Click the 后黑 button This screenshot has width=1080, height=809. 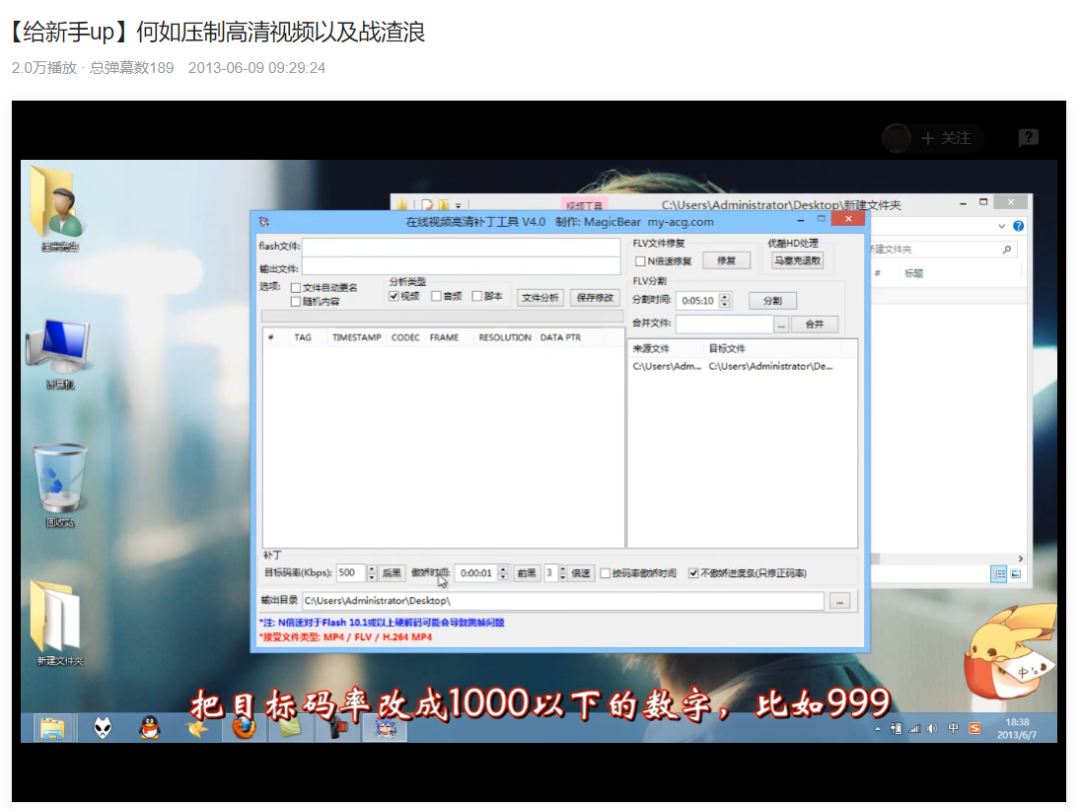391,573
